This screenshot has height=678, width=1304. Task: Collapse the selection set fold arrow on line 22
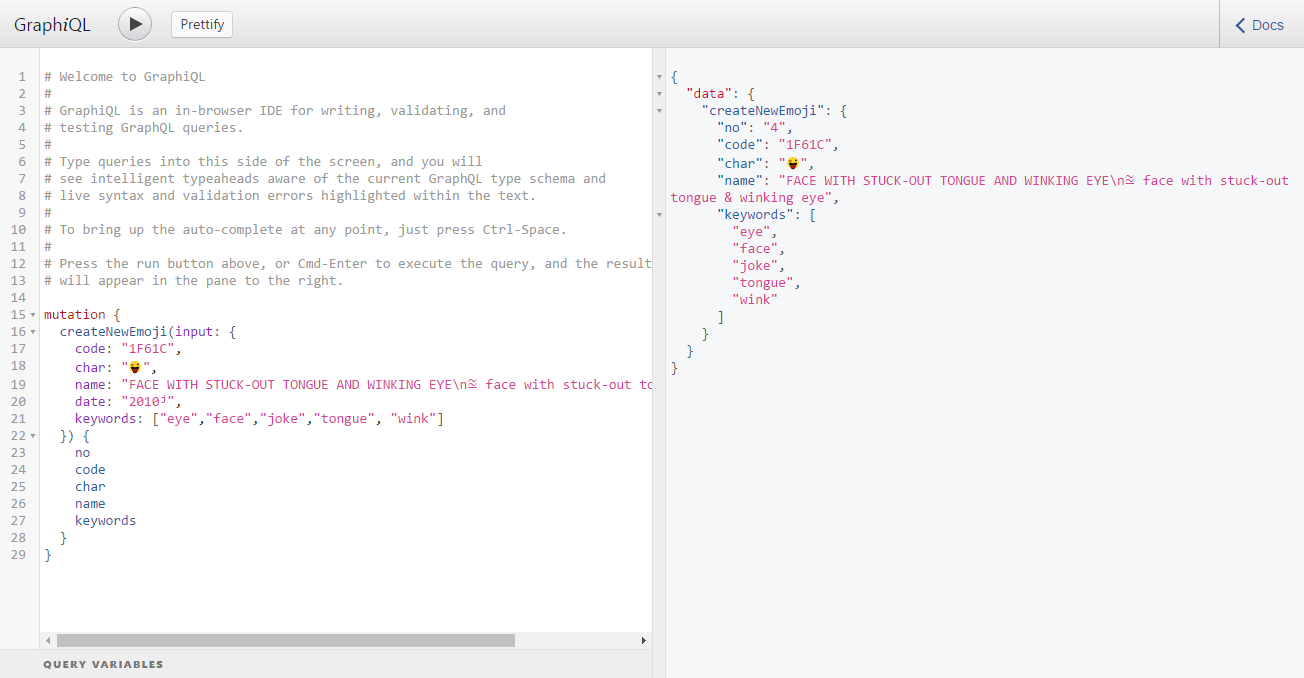click(33, 436)
